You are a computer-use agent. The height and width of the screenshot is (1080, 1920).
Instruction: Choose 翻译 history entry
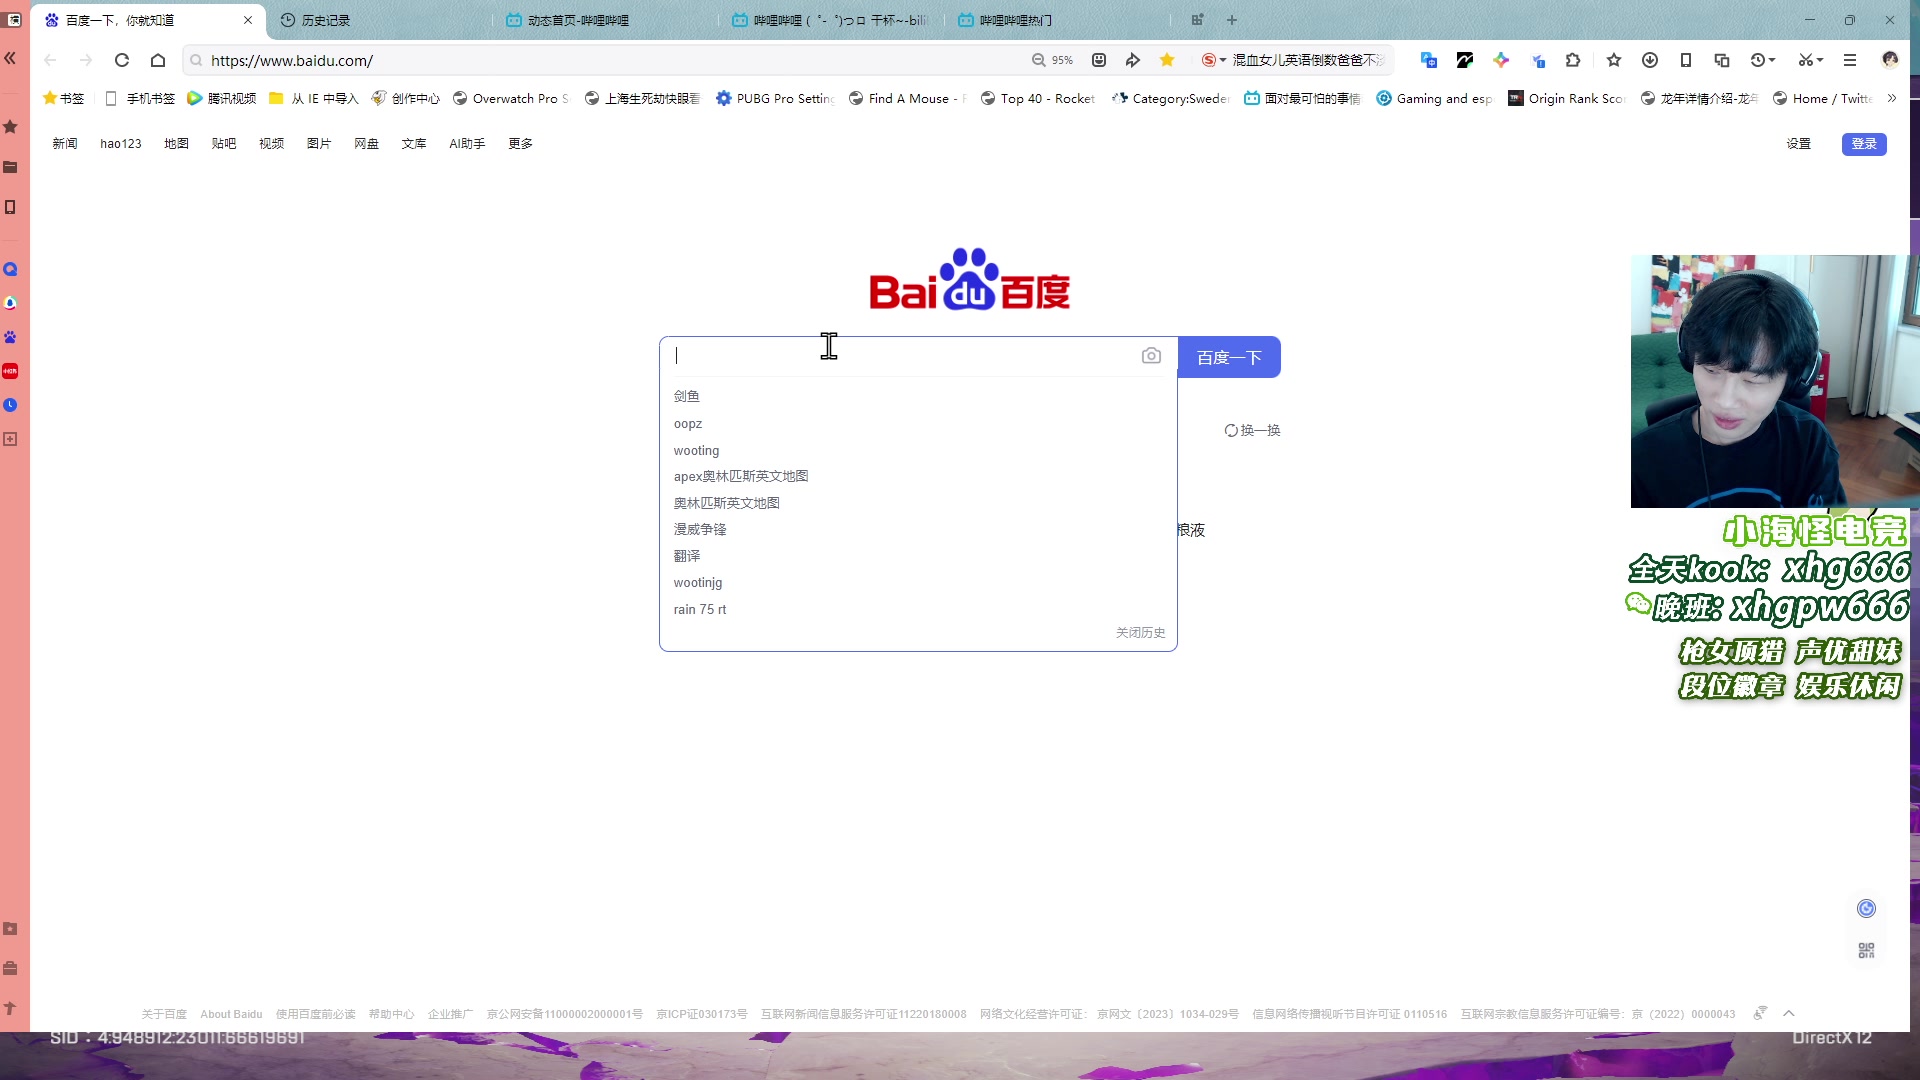tap(687, 556)
